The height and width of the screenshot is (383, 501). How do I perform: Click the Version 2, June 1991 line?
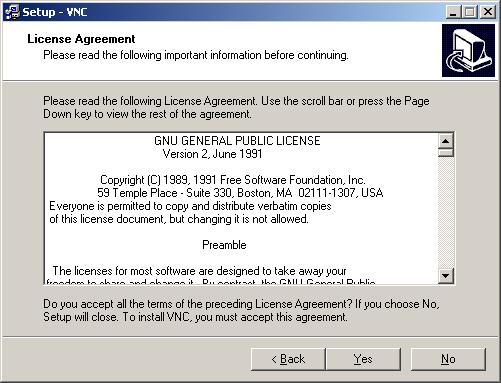[212, 154]
